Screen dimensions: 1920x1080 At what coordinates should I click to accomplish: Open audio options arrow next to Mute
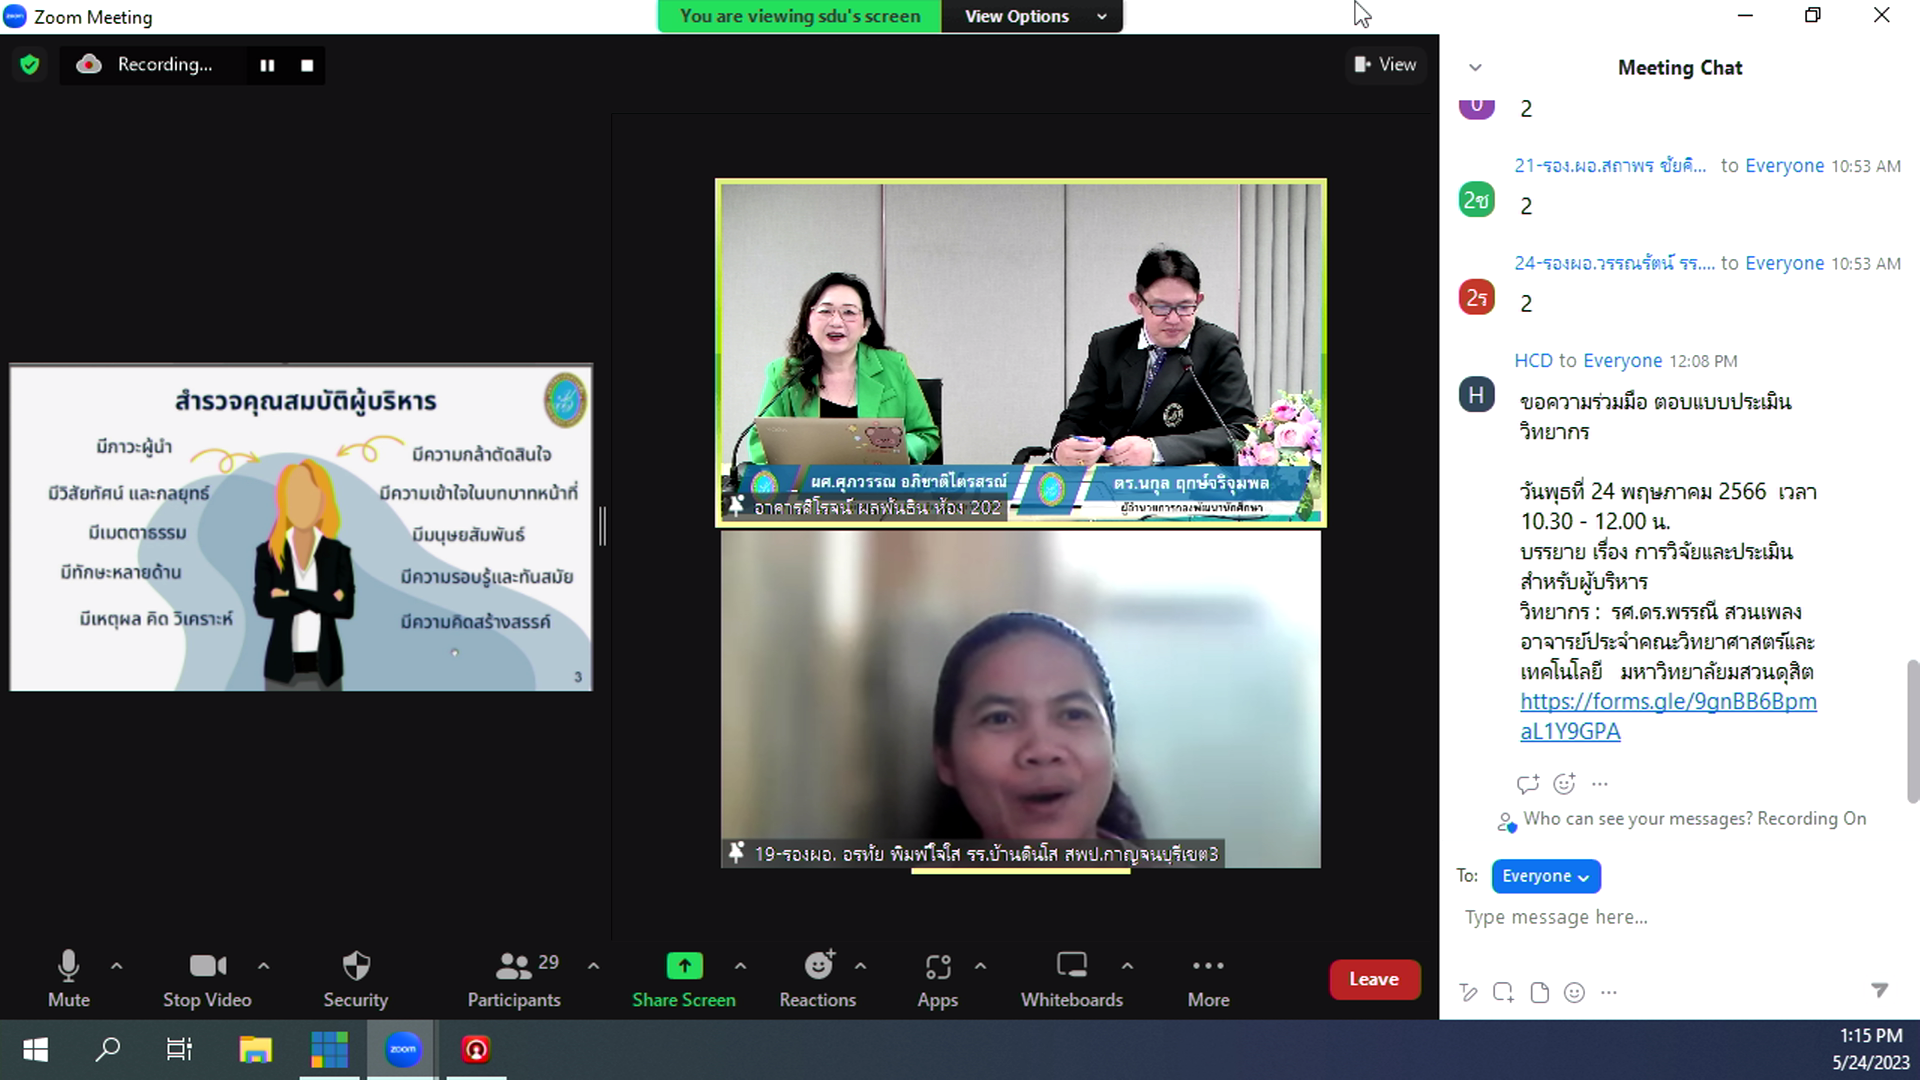pos(116,966)
